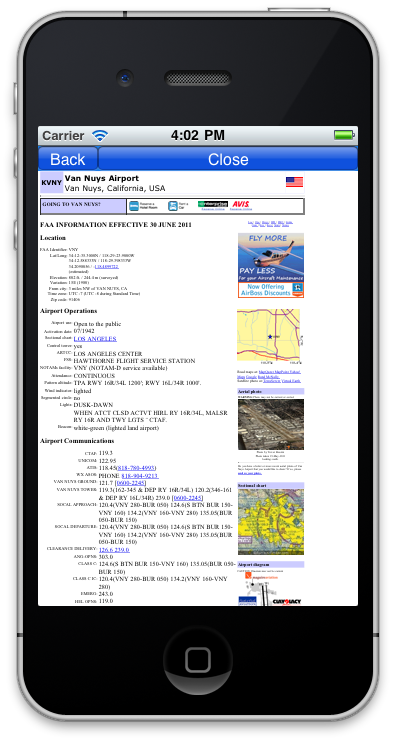
Task: Tap the Clearance Delivery 126.6 239.0 link
Action: 114,549
